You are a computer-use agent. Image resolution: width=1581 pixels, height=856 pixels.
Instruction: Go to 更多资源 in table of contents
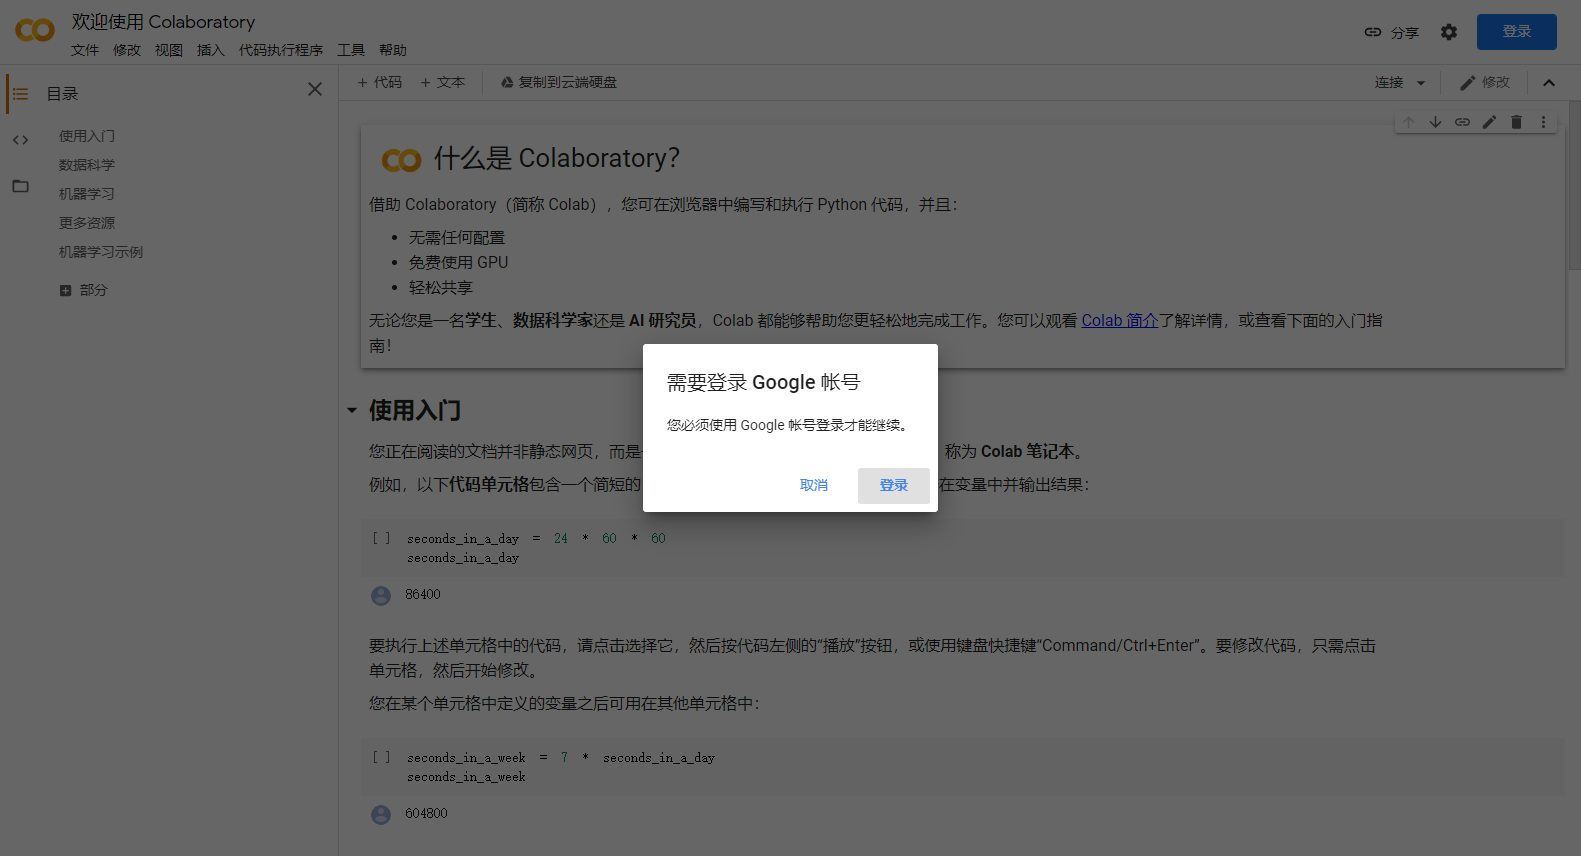(87, 223)
